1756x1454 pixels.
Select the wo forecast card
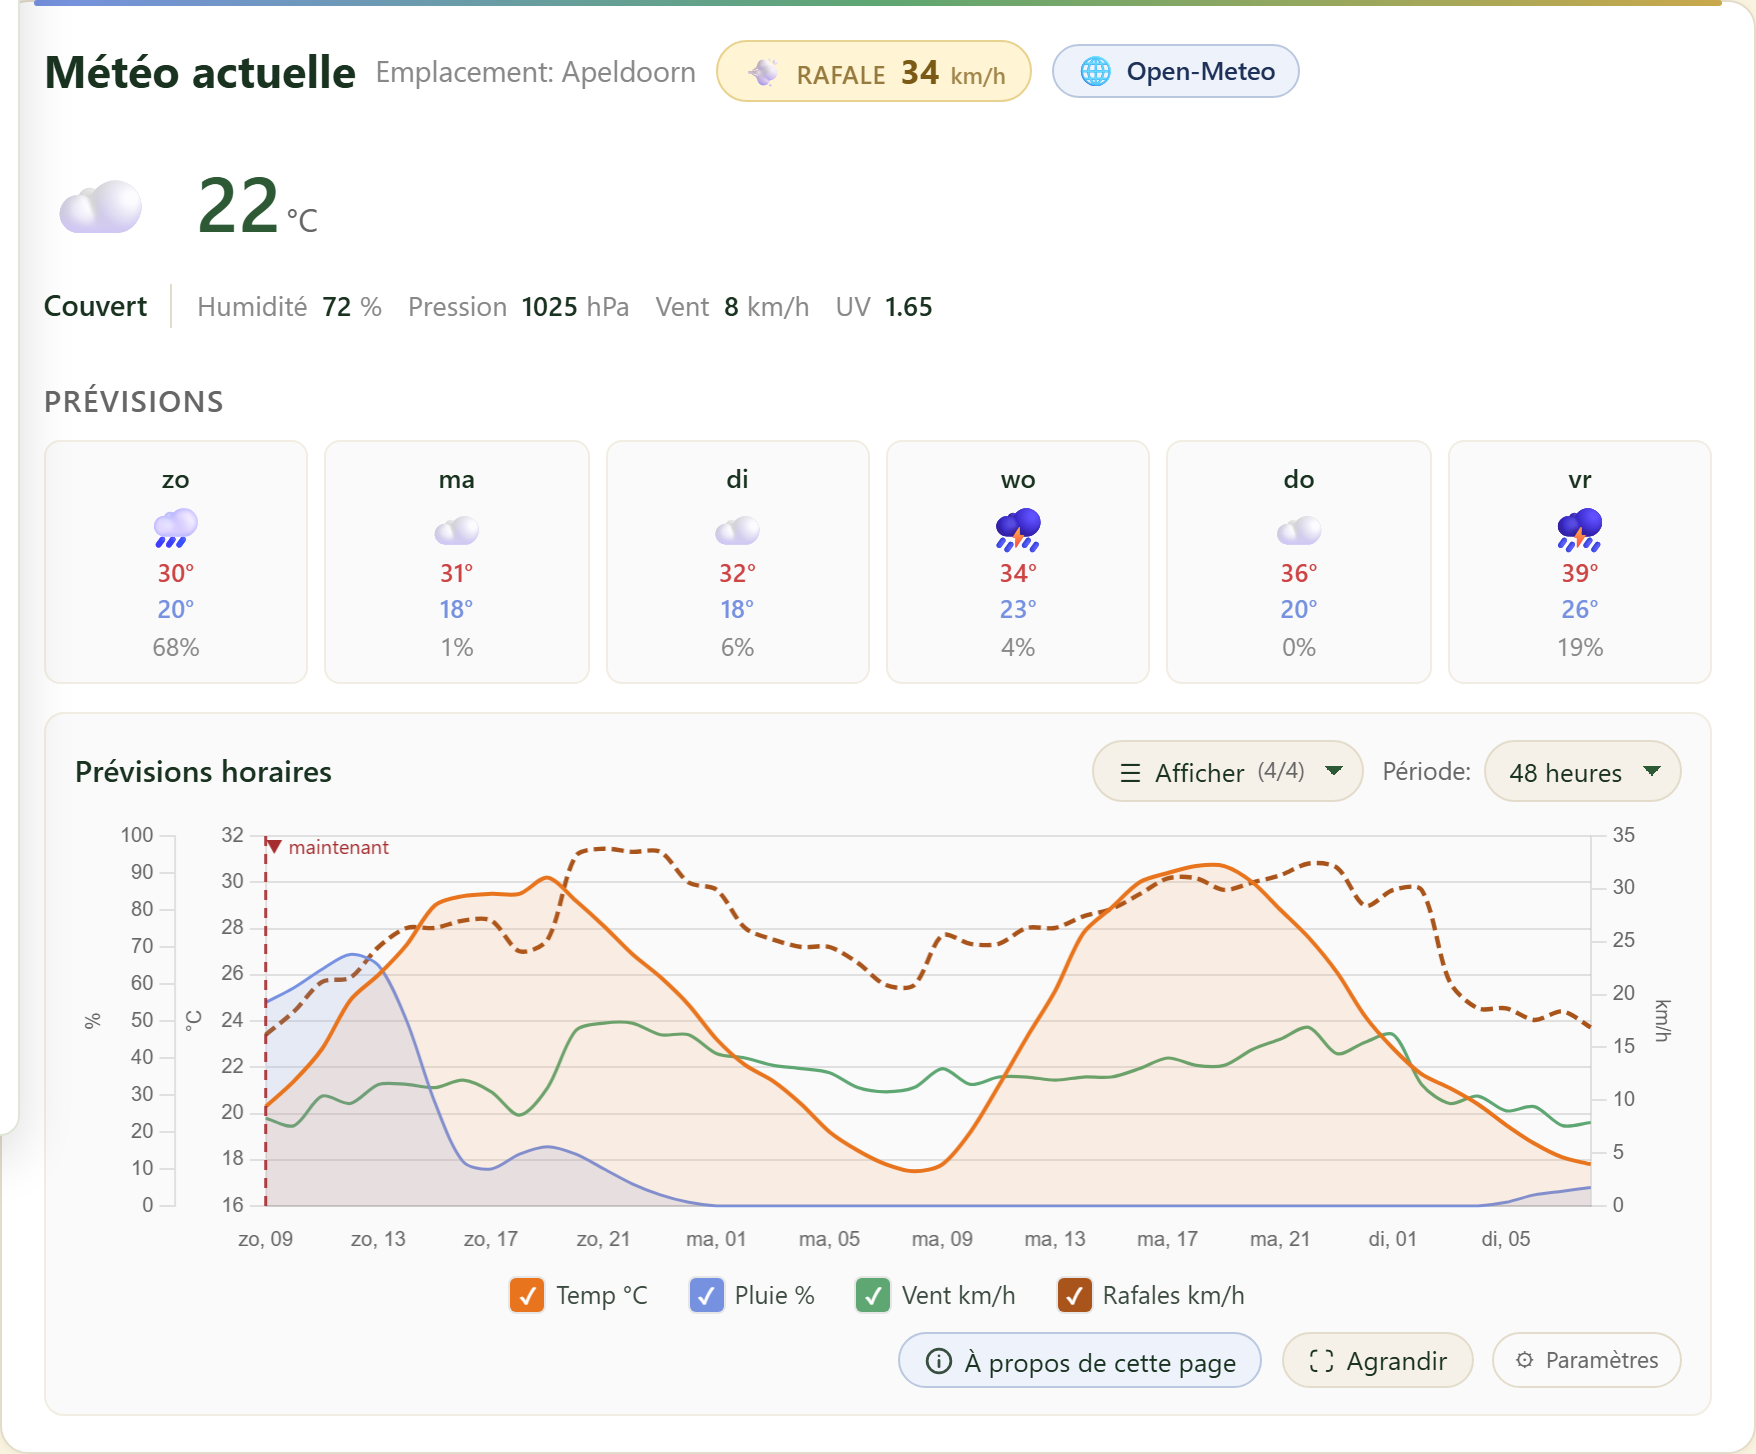(x=1018, y=562)
